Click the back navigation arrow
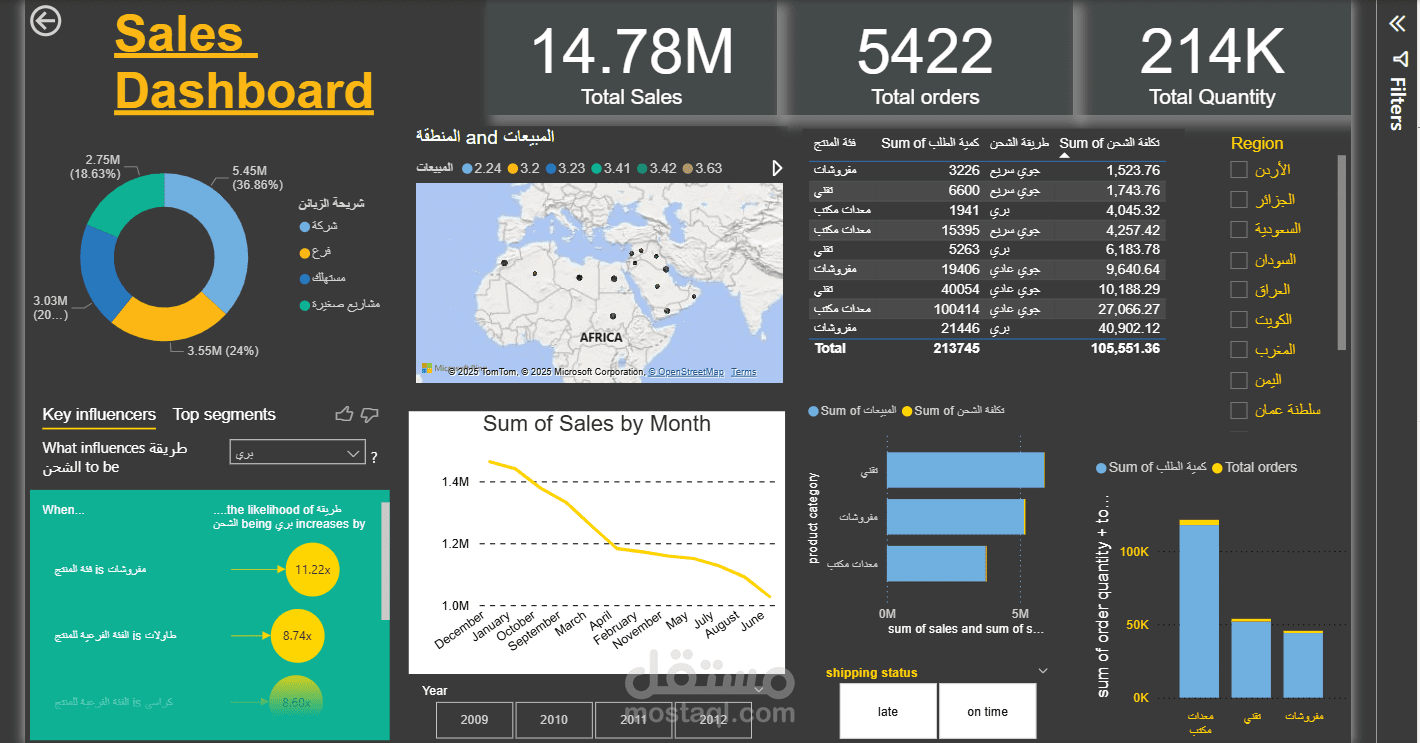This screenshot has height=743, width=1420. point(44,21)
